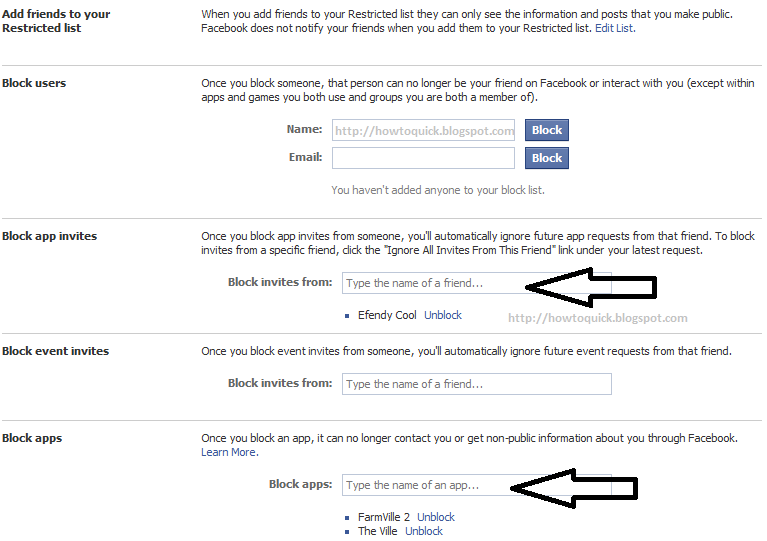Focus the Block event invites friend name field
The image size is (767, 541).
476,384
